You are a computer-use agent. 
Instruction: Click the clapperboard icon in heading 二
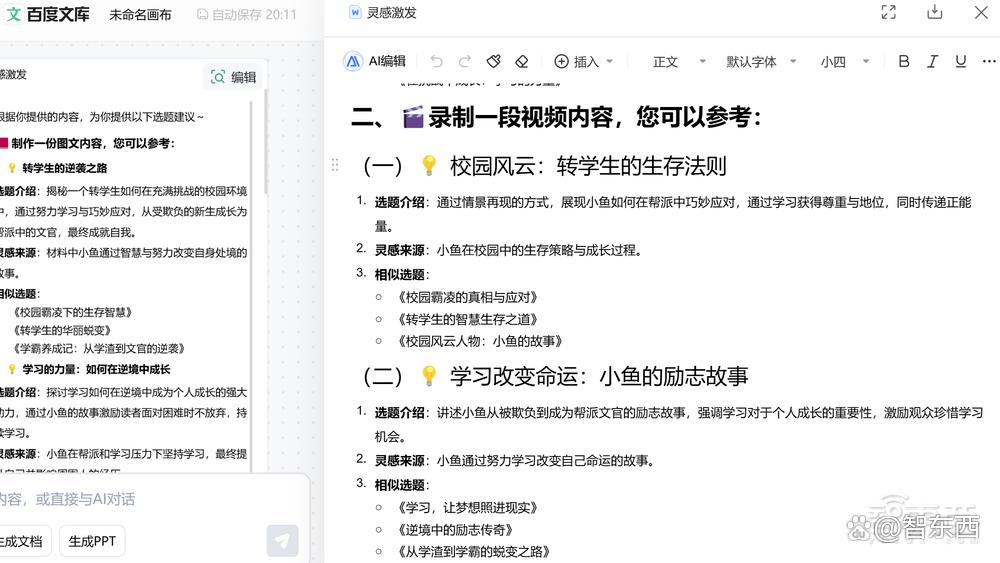(413, 117)
